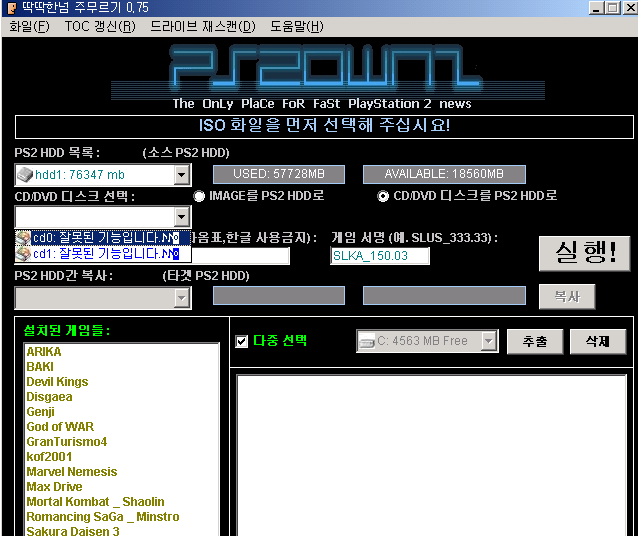Toggle the 다중 선택 checkbox
Viewport: 638px width, 536px height.
(242, 341)
